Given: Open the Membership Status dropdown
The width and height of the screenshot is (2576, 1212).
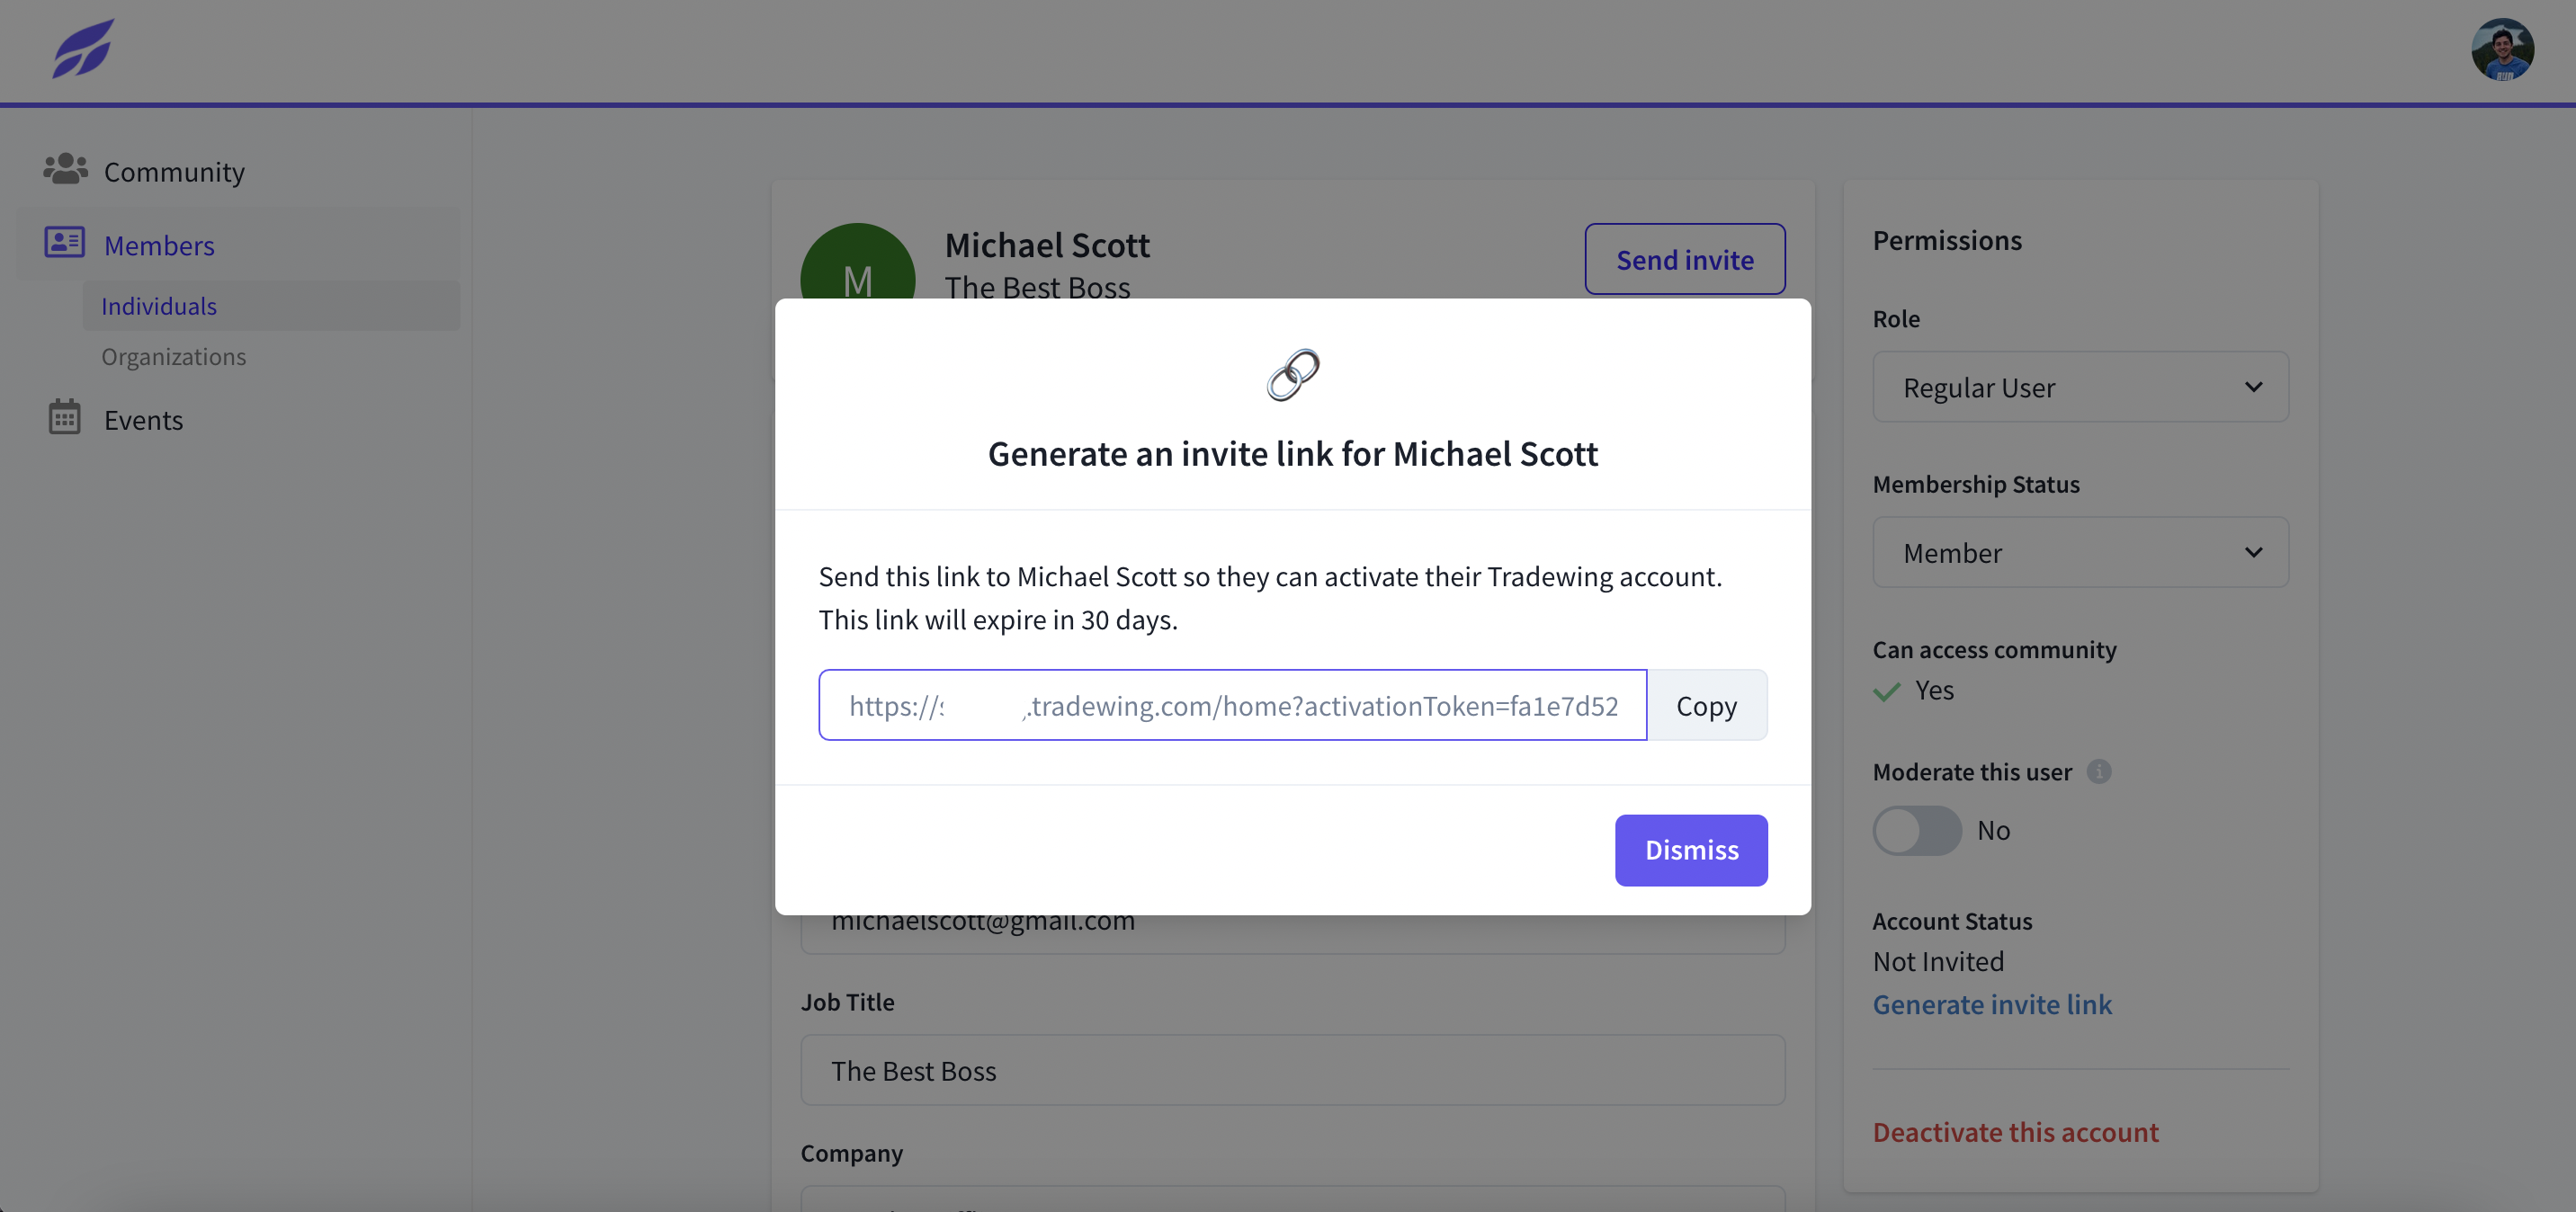Looking at the screenshot, I should pos(2080,552).
